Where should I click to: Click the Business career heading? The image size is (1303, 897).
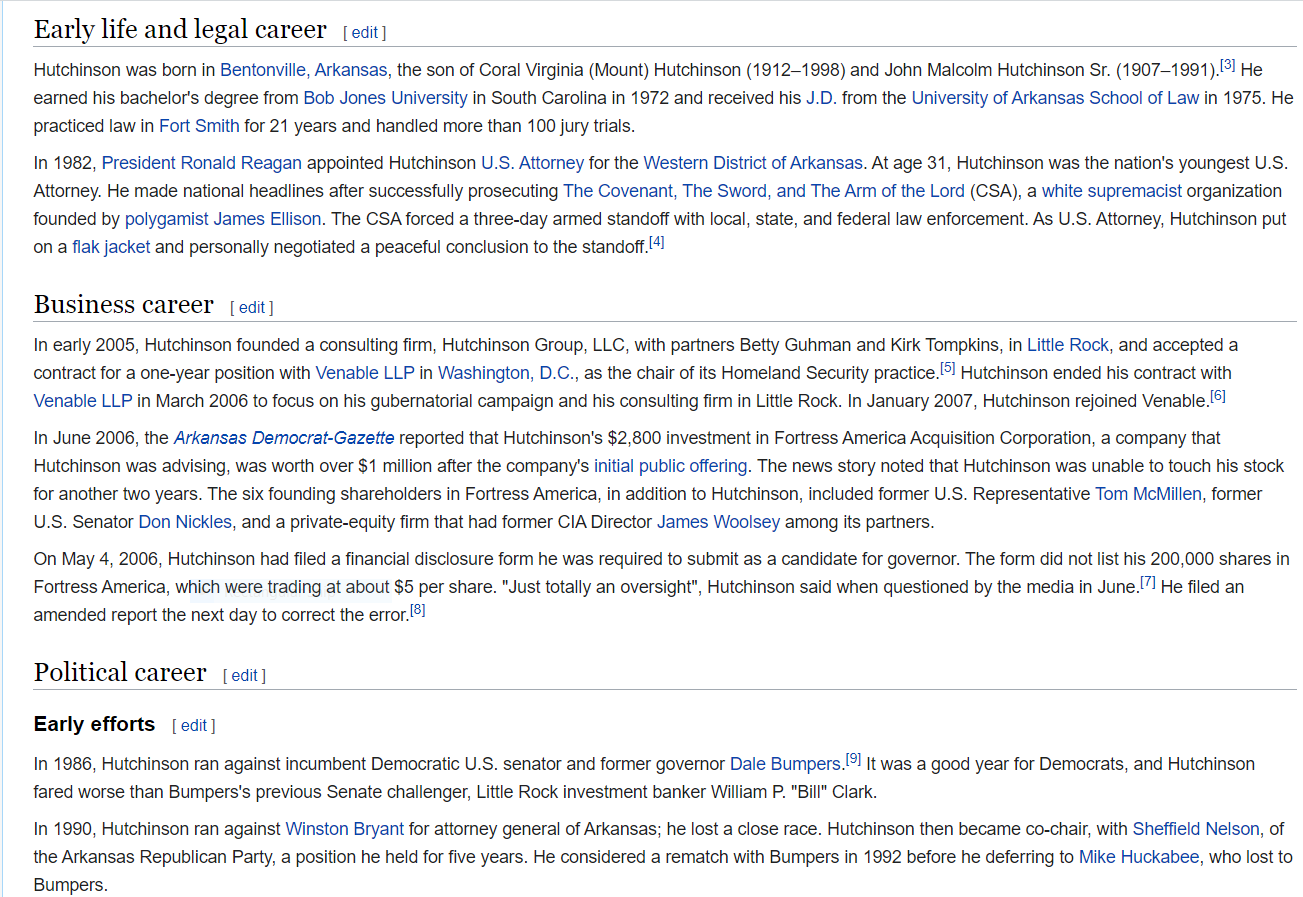pyautogui.click(x=124, y=305)
